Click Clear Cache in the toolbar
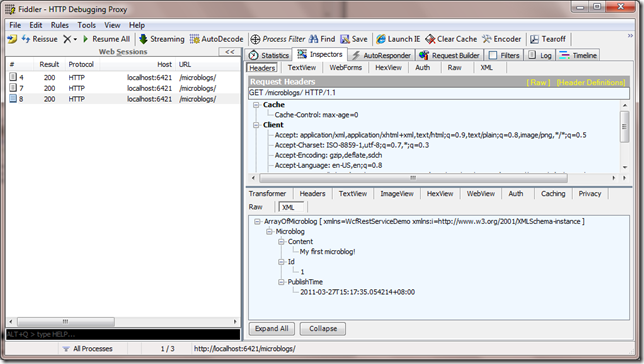 (451, 39)
